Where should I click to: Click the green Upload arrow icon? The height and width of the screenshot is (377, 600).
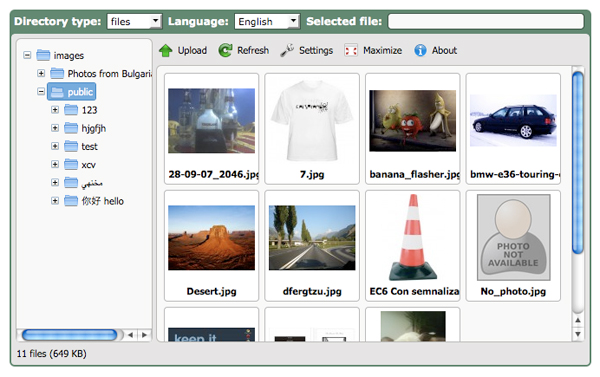pyautogui.click(x=166, y=51)
